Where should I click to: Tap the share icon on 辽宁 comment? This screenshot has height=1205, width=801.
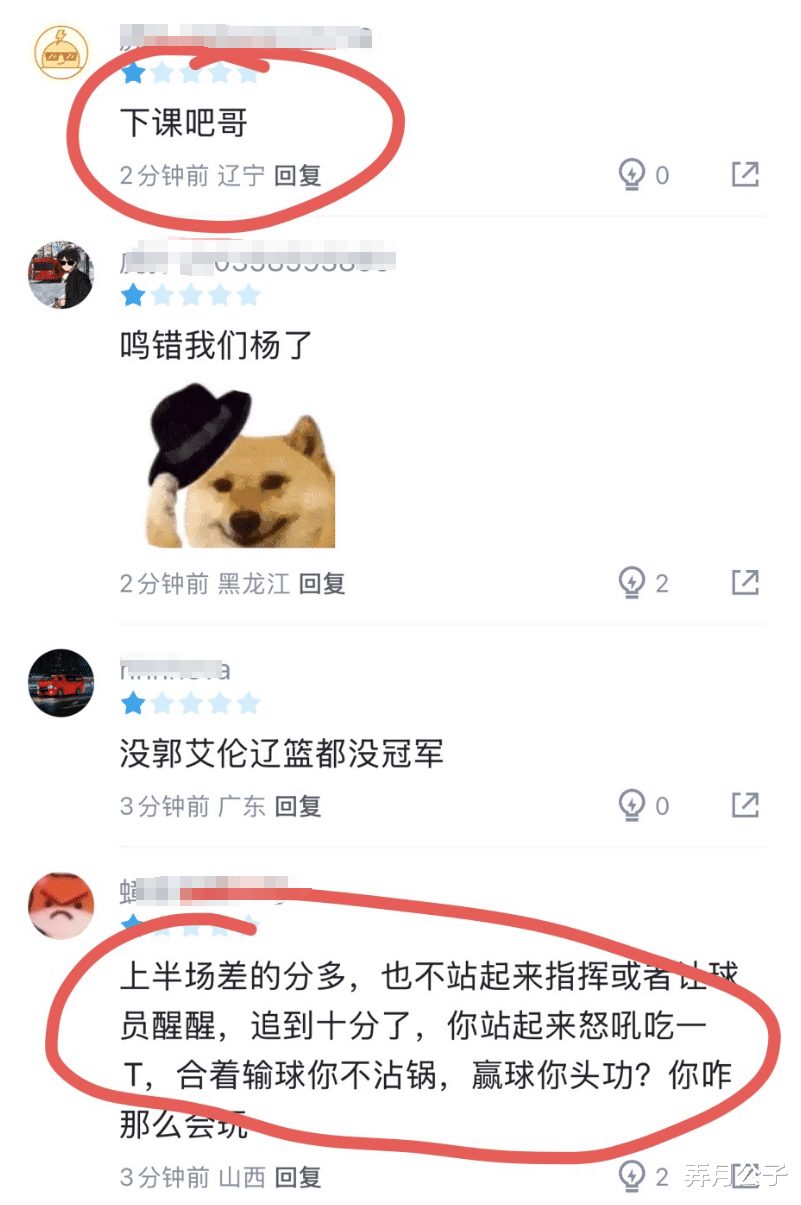[x=745, y=174]
